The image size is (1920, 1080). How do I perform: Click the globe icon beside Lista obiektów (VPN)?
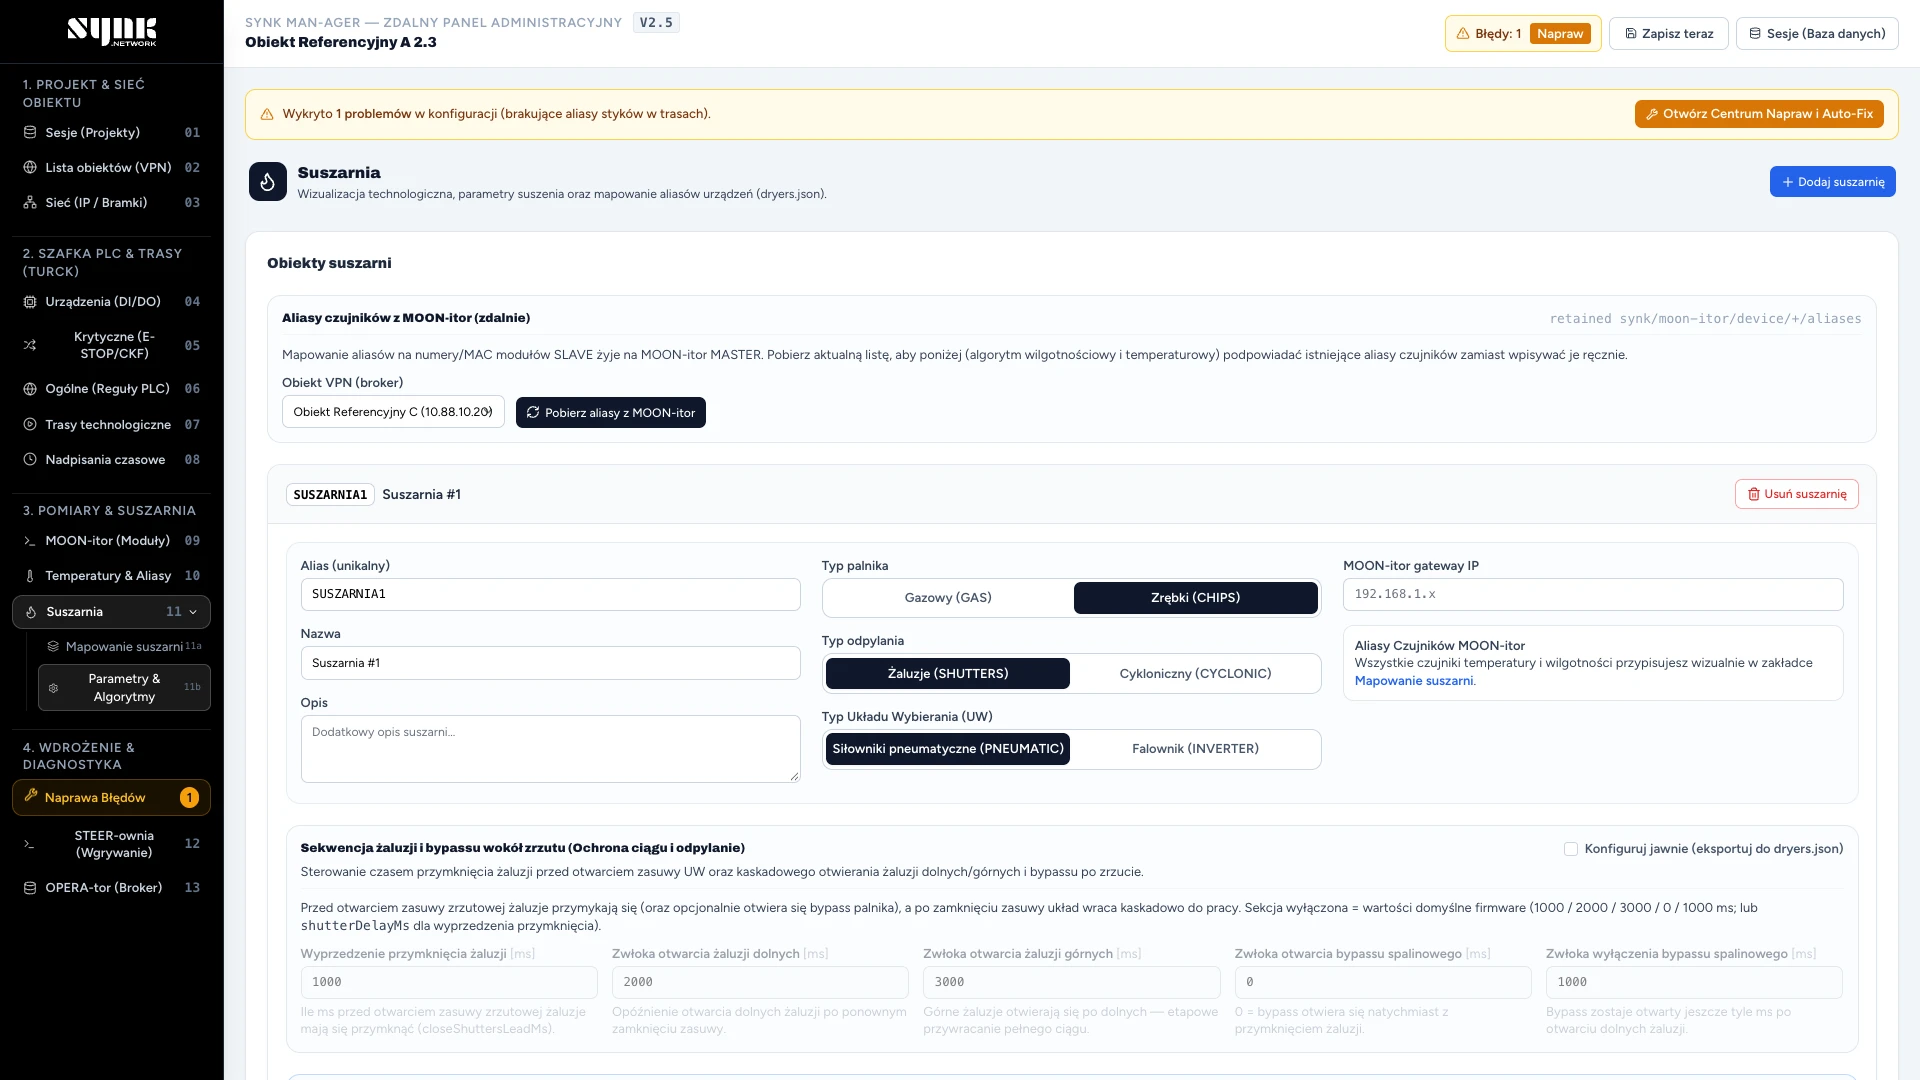coord(30,168)
